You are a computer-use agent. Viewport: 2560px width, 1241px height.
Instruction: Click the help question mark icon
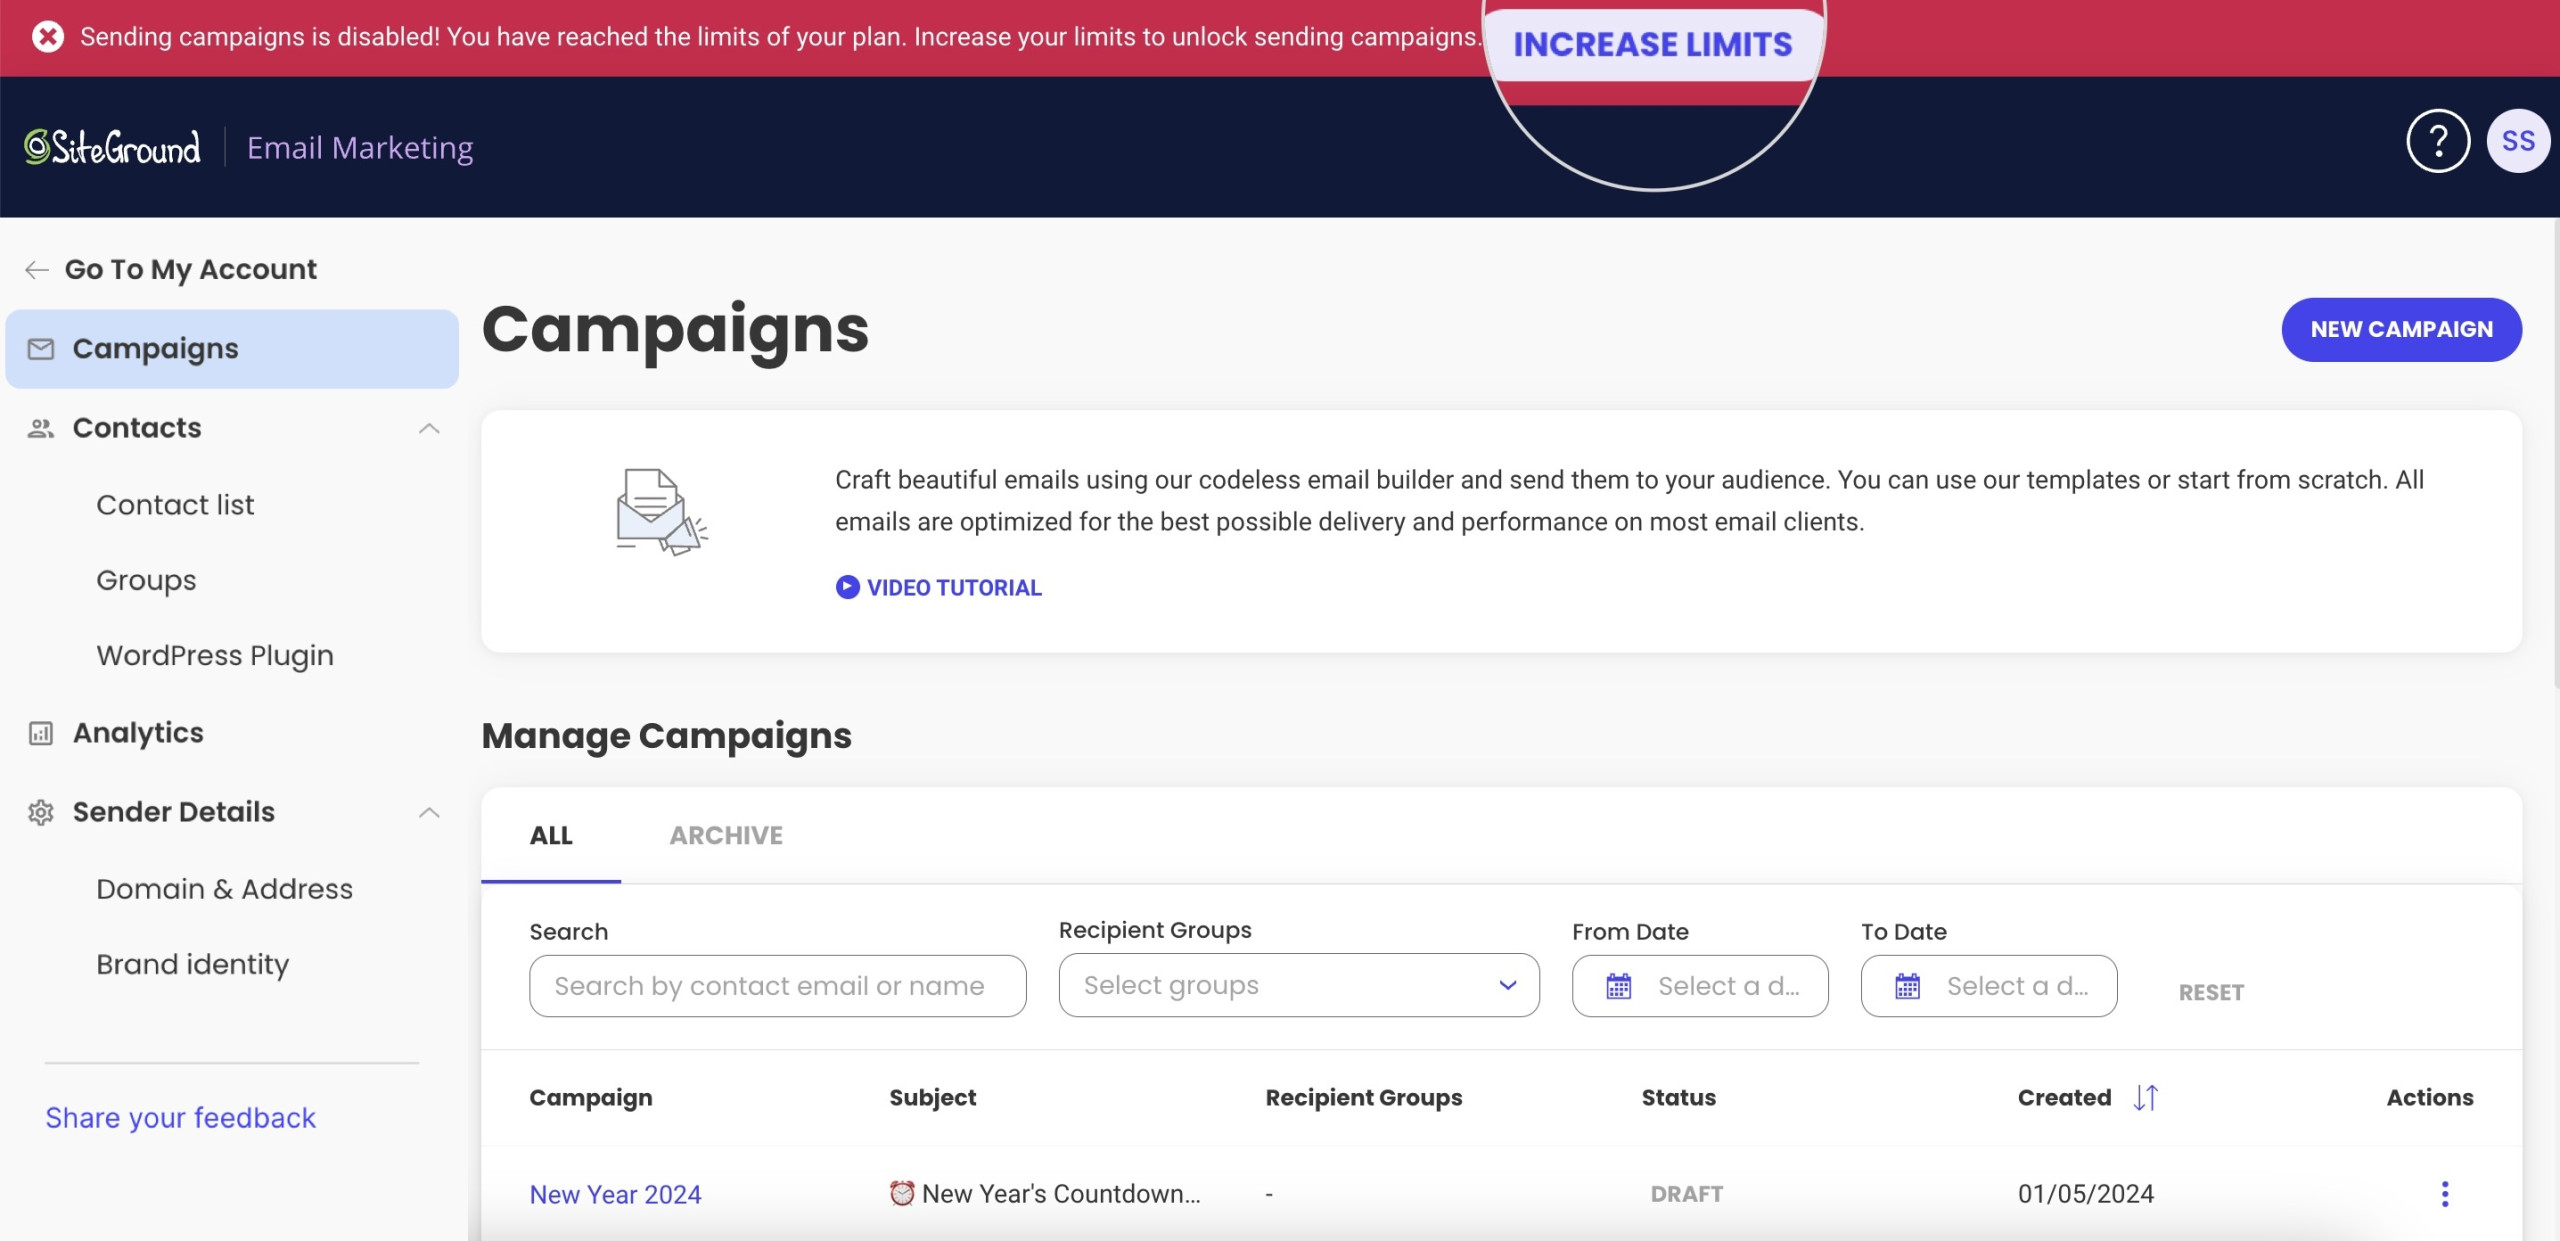click(x=2438, y=140)
